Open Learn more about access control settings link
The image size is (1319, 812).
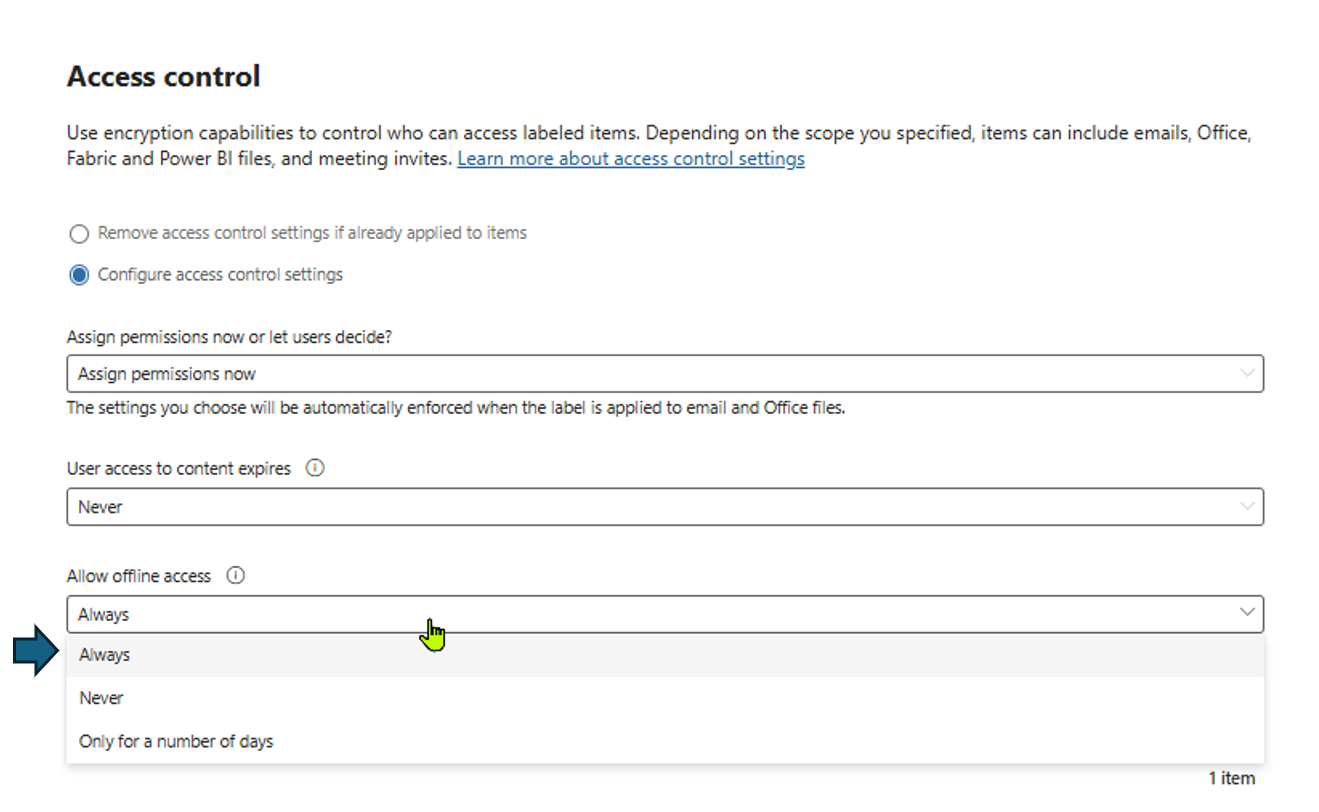[x=630, y=159]
